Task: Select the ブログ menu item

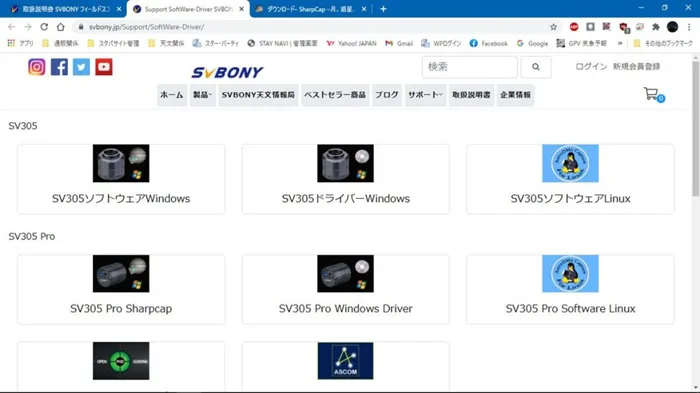Action: tap(387, 95)
